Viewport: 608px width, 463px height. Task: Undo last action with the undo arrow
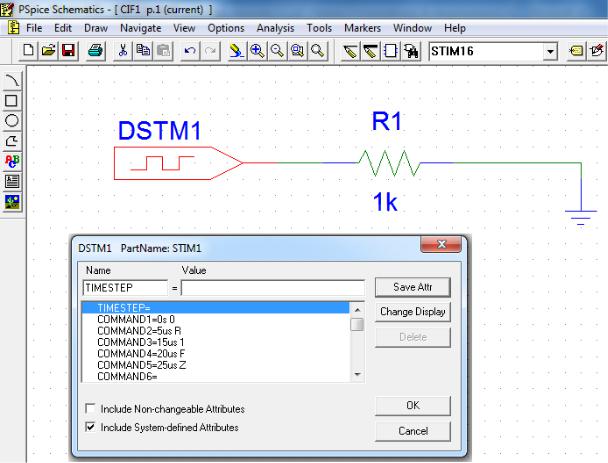(190, 51)
